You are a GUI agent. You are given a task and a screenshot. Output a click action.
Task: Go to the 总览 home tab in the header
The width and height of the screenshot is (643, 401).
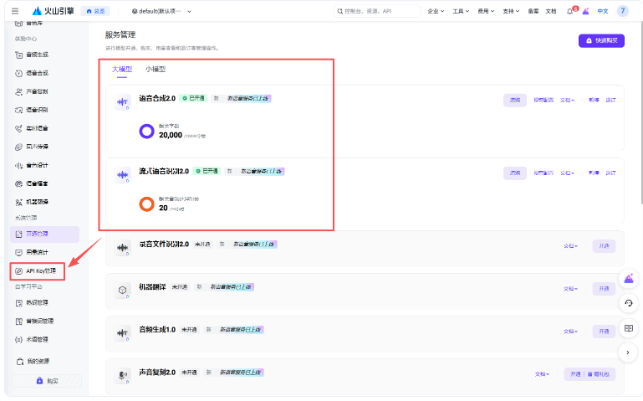(95, 11)
